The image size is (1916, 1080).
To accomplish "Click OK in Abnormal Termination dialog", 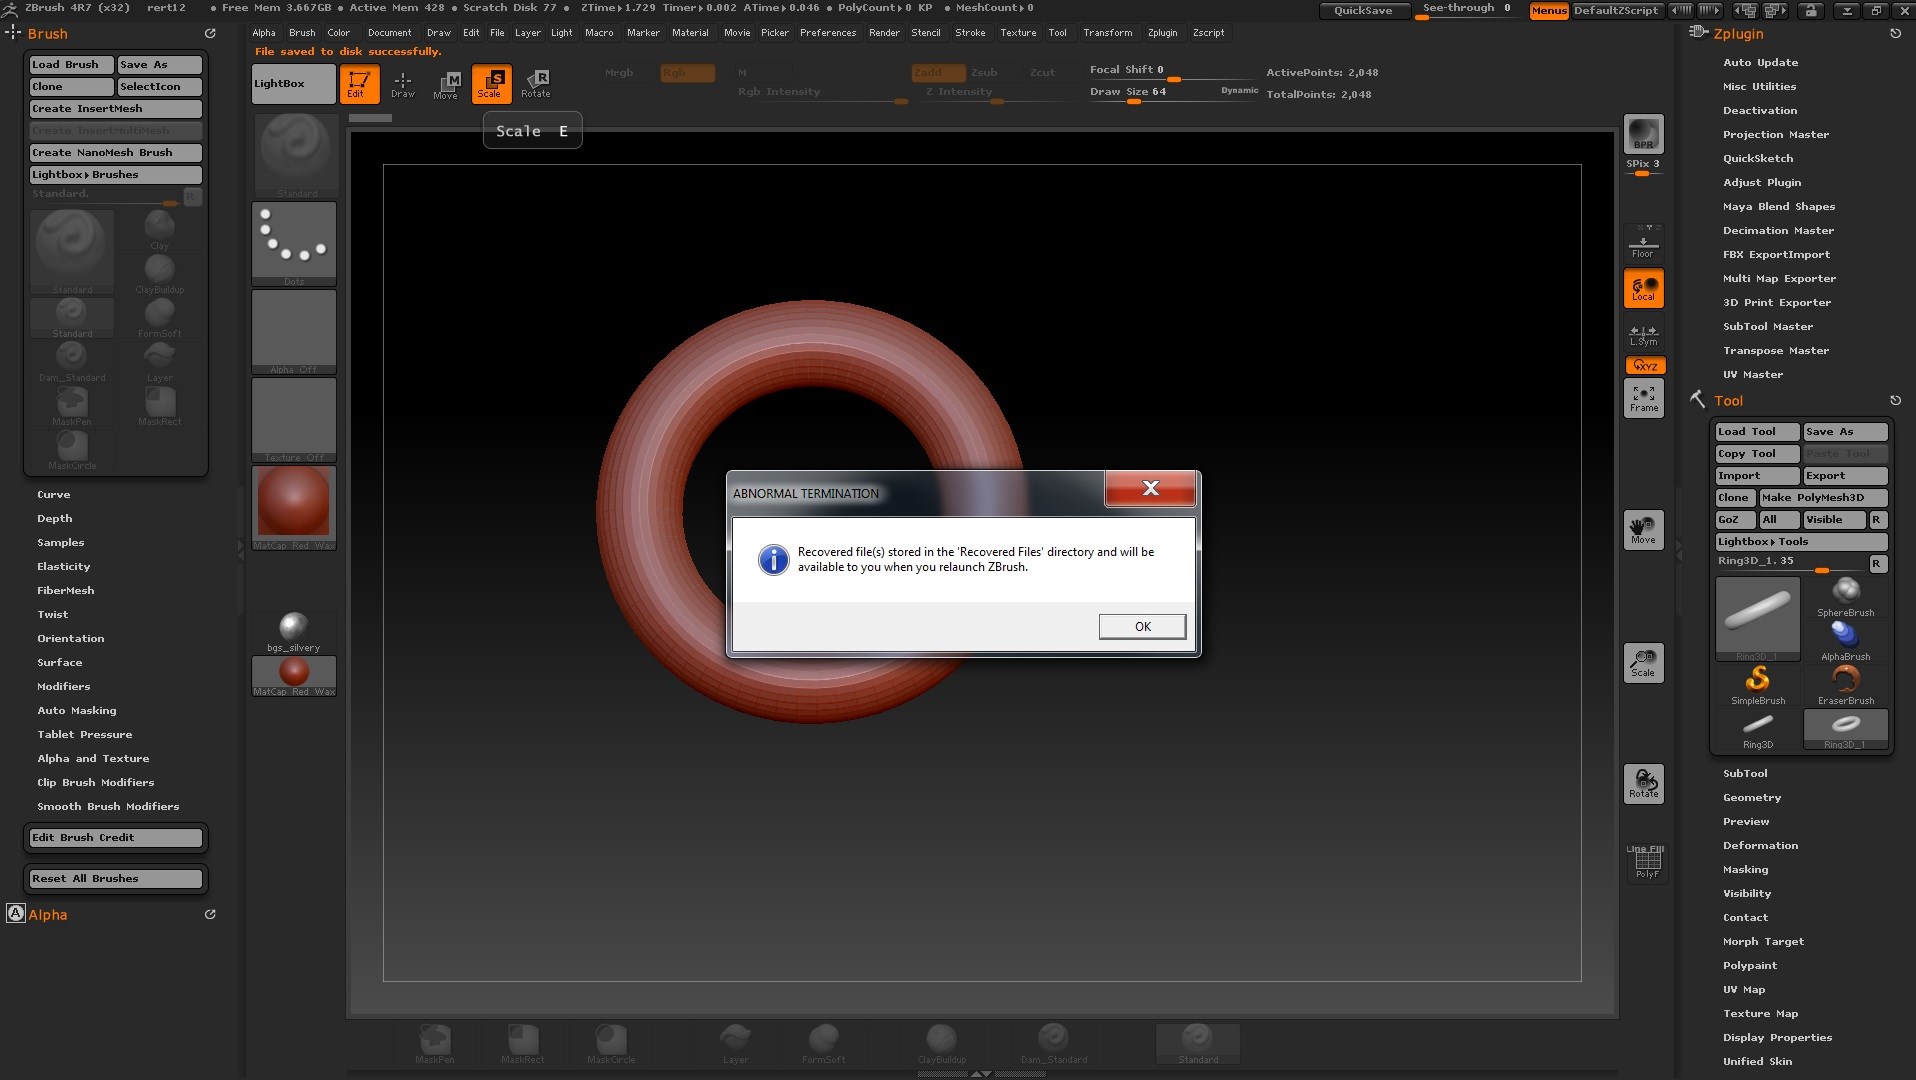I will (x=1142, y=627).
